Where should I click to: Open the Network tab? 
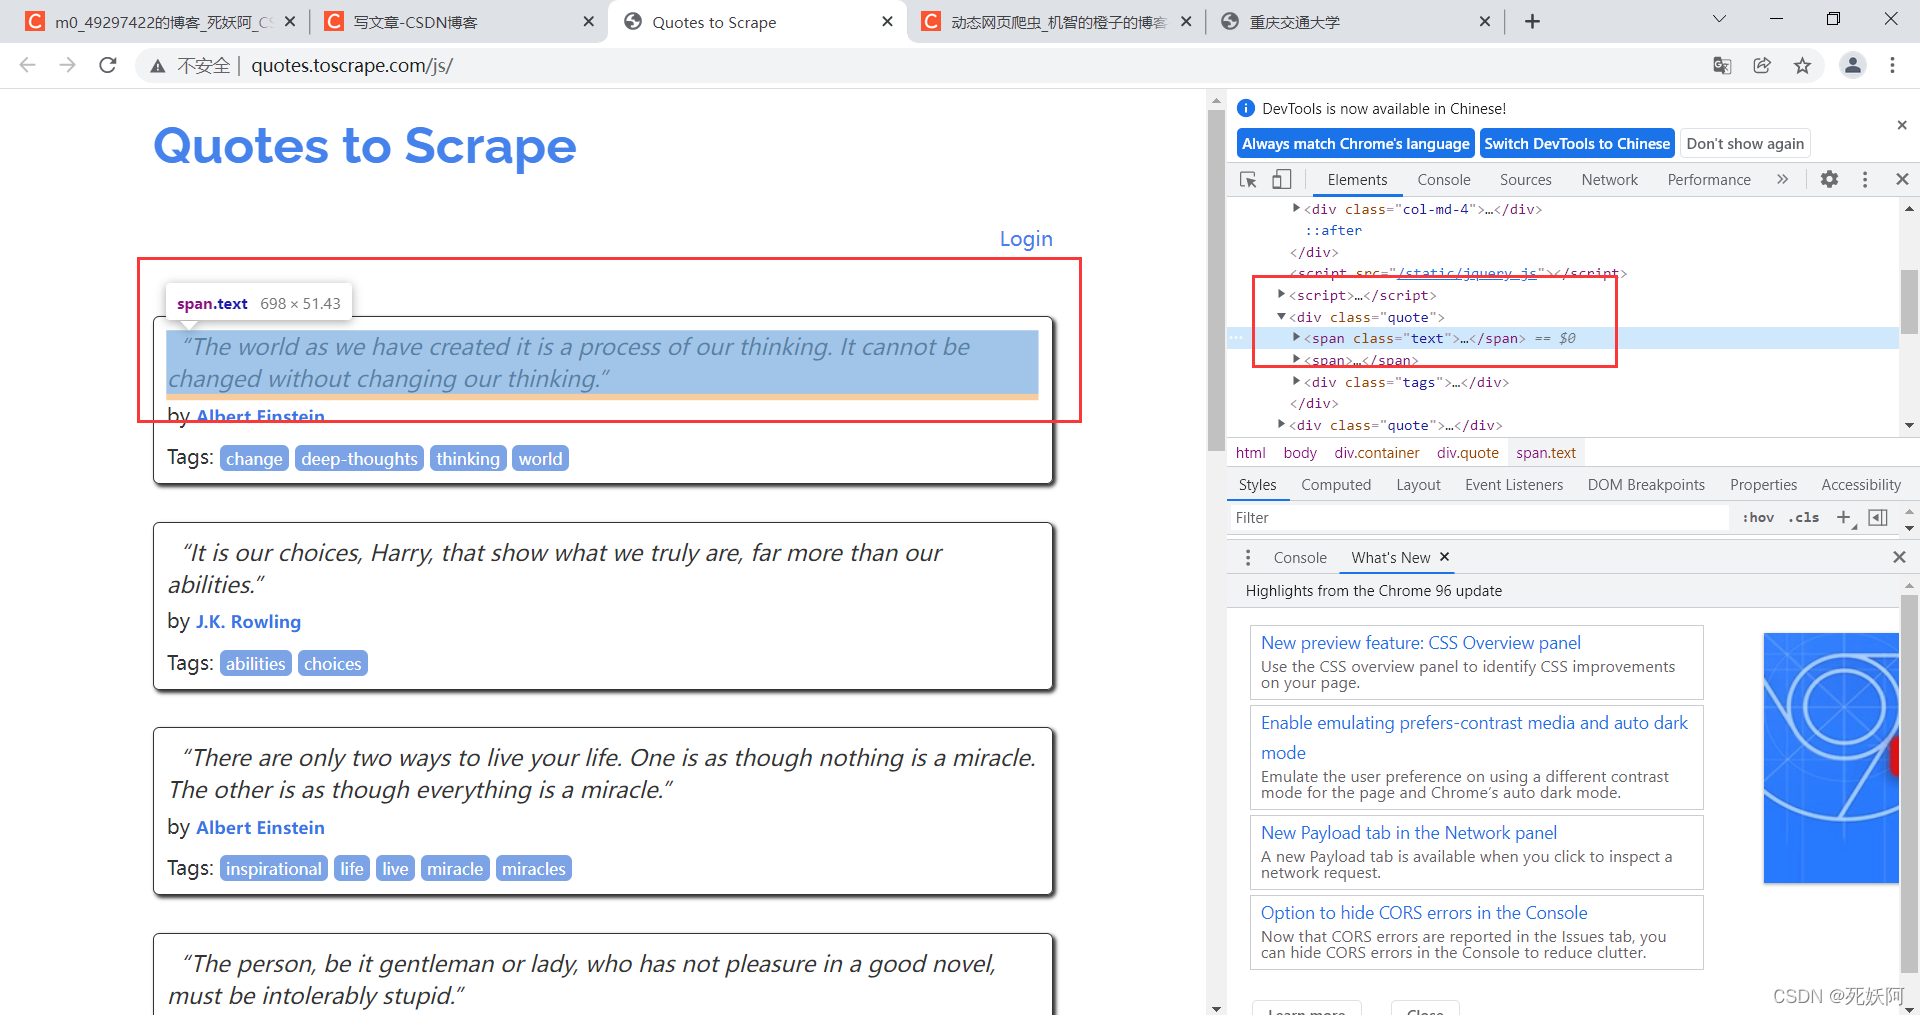[x=1609, y=179]
